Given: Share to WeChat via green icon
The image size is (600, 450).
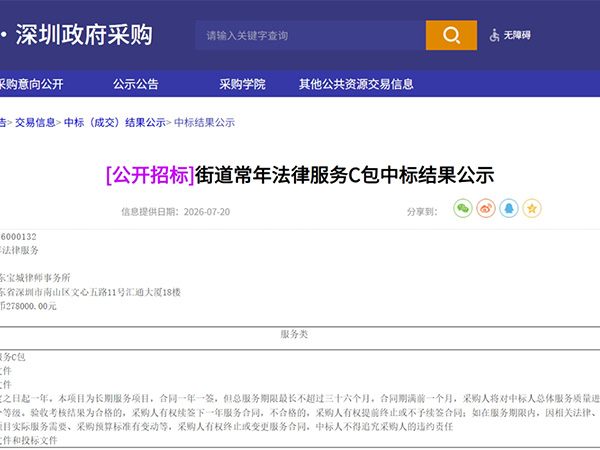Looking at the screenshot, I should (463, 209).
